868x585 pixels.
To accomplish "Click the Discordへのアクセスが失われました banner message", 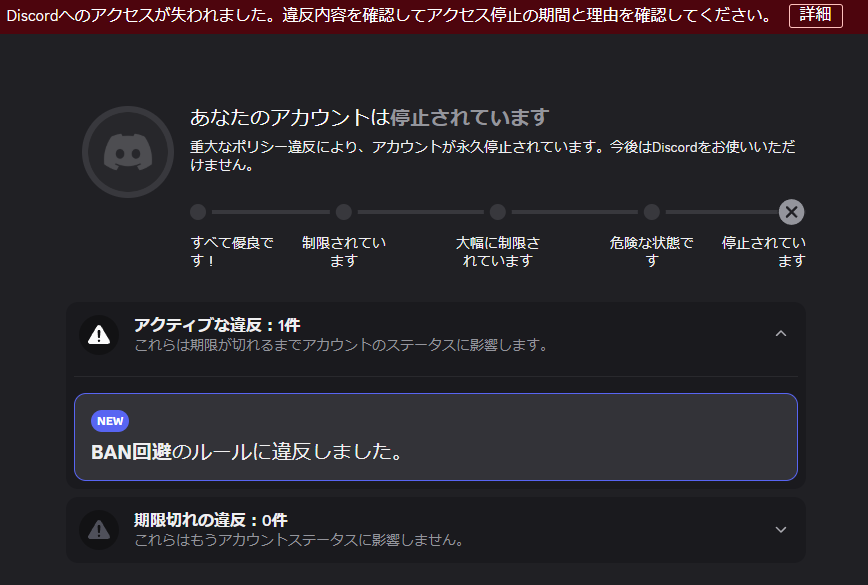I will [x=388, y=15].
